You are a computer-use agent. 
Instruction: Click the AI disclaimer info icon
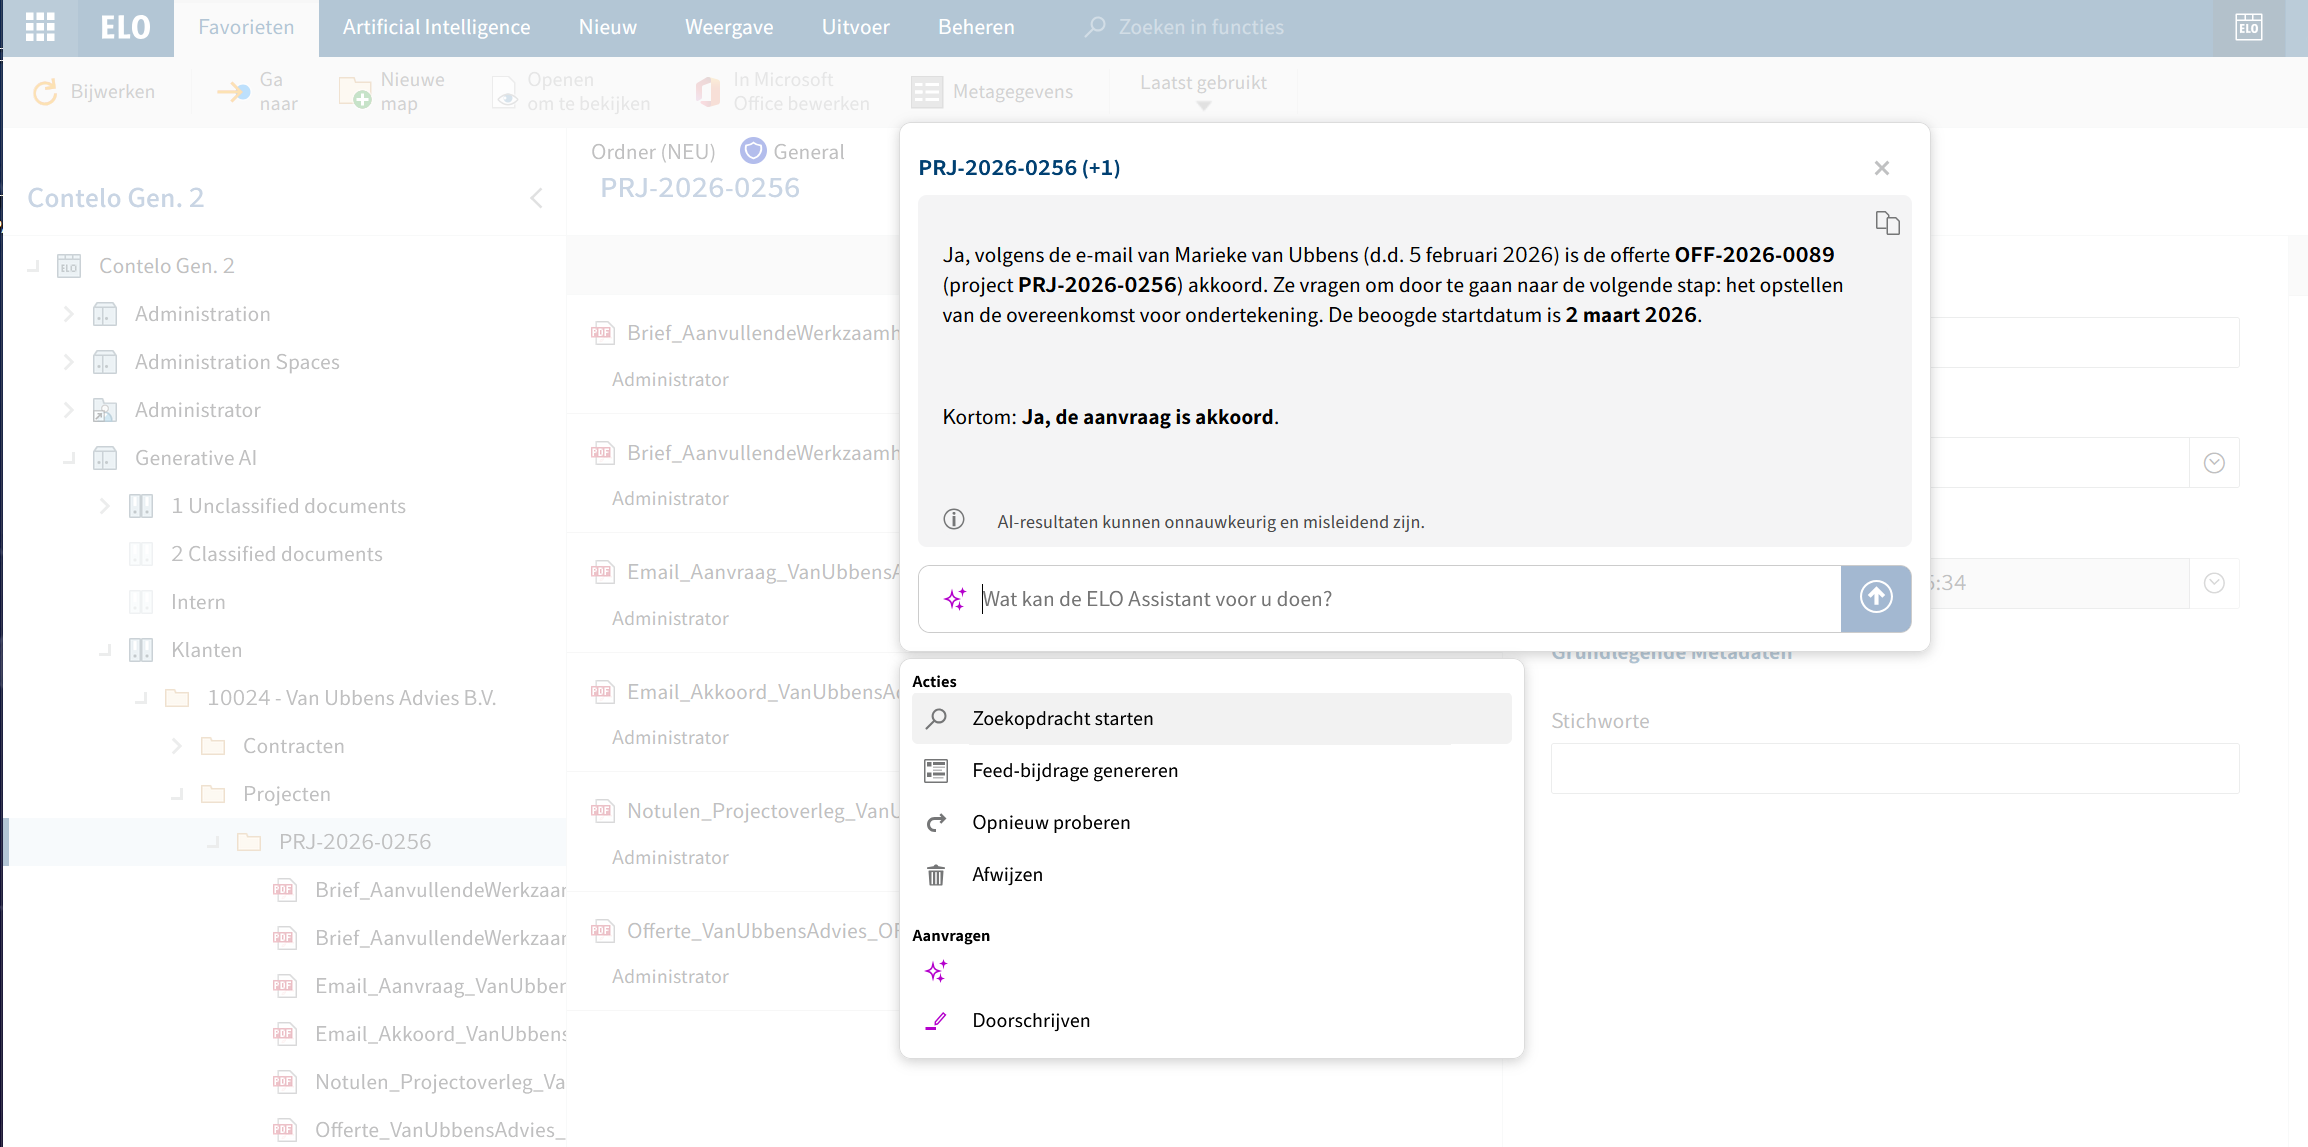(954, 520)
